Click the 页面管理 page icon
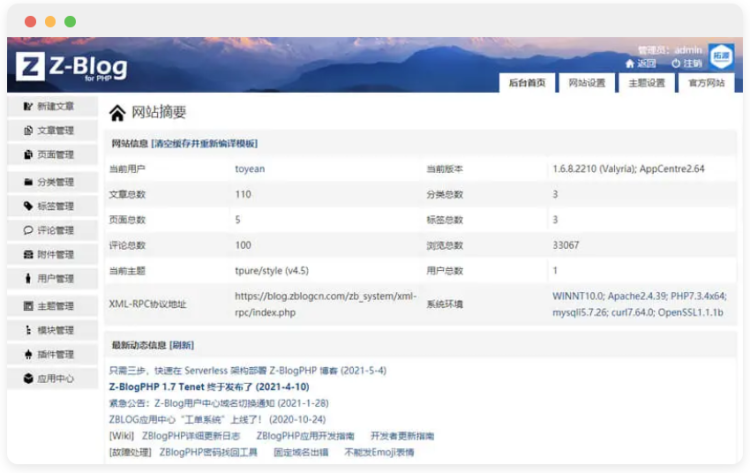The width and height of the screenshot is (750, 473). (28, 154)
